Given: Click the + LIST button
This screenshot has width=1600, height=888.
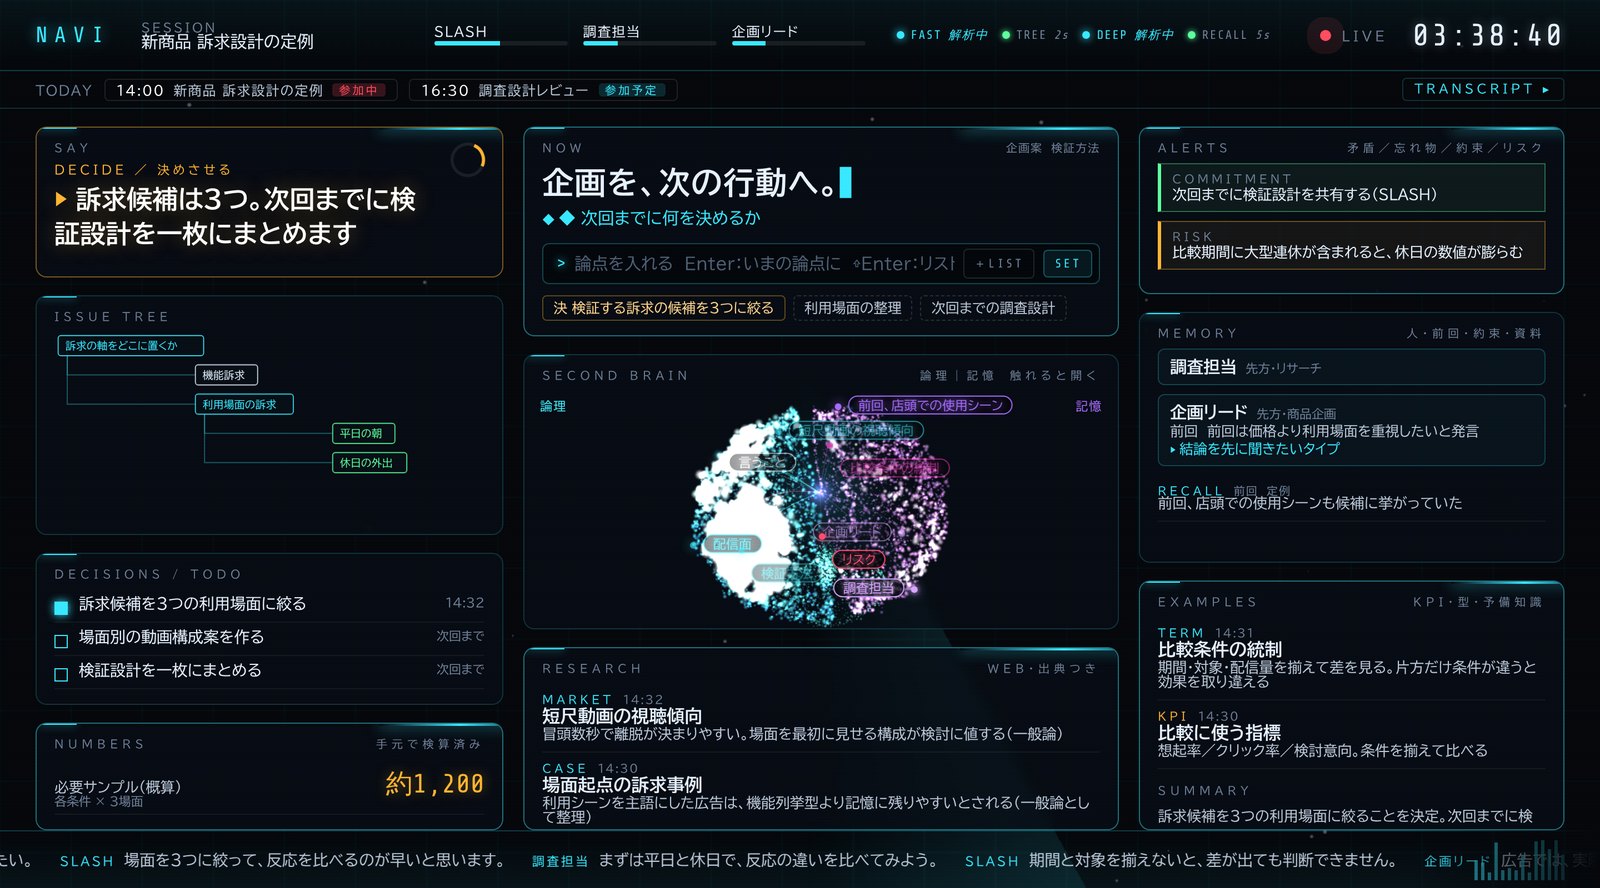Looking at the screenshot, I should 999,264.
